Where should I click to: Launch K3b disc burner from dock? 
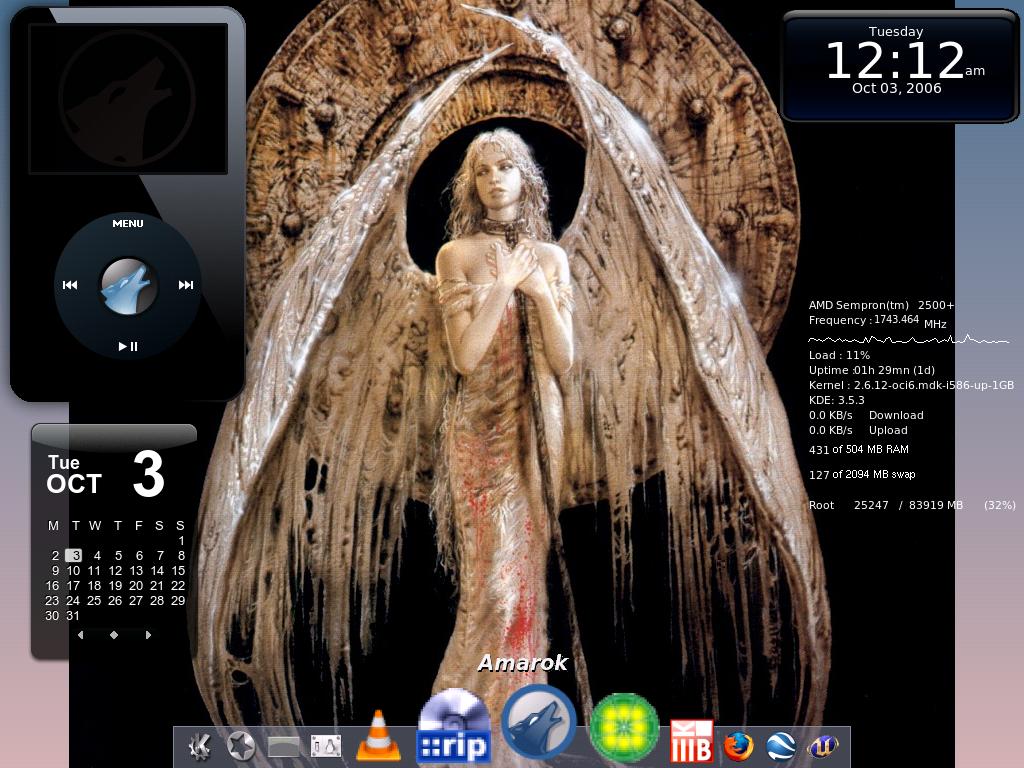pyautogui.click(x=692, y=741)
